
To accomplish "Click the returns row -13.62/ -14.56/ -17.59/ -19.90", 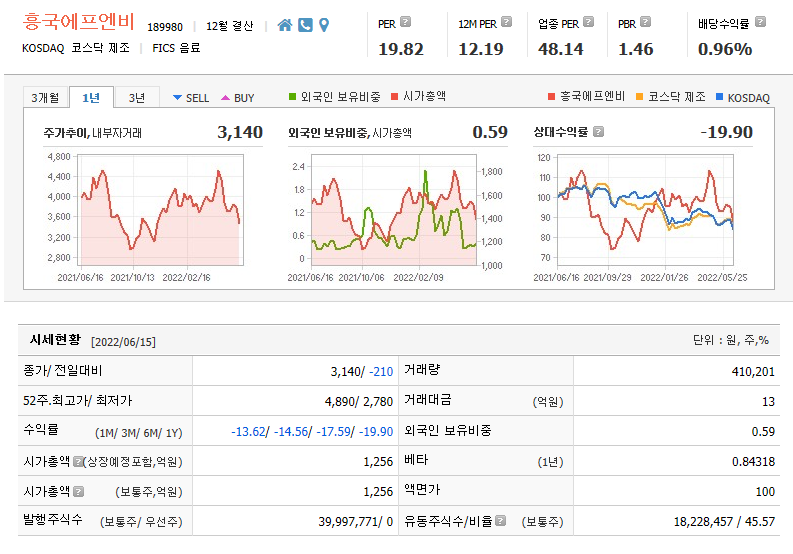I will (x=312, y=432).
